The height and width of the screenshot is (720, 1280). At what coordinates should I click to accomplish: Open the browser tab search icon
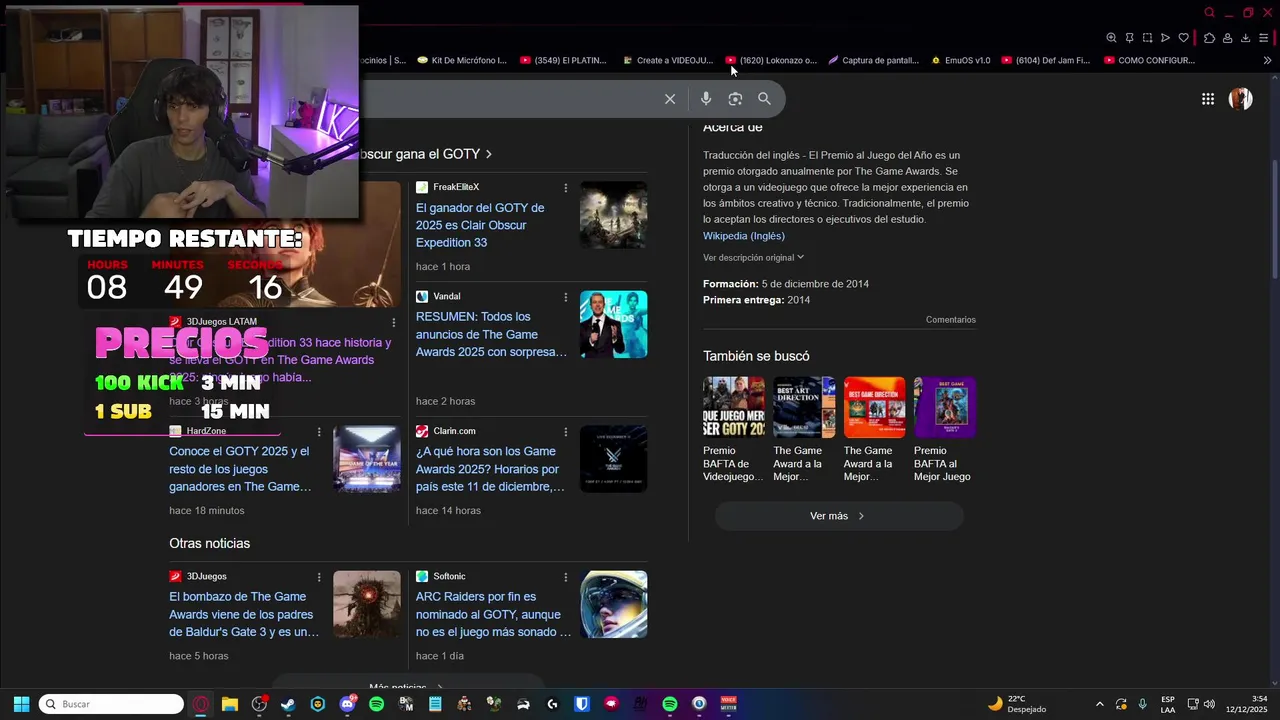point(1209,13)
